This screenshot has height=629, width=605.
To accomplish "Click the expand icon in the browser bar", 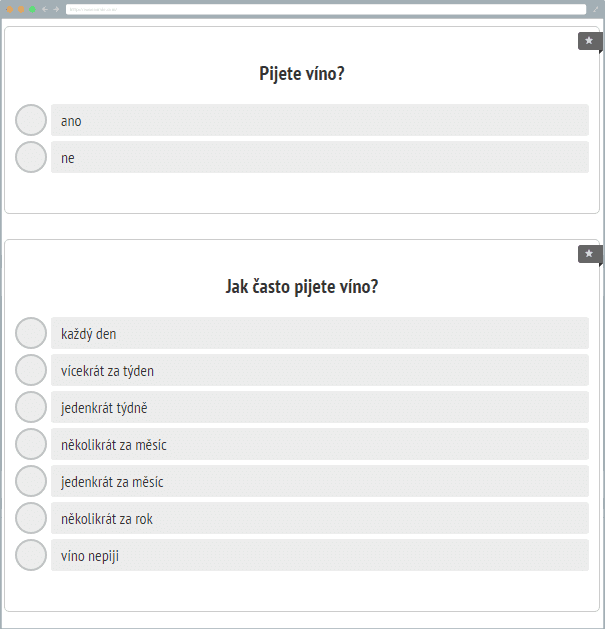I will (596, 9).
